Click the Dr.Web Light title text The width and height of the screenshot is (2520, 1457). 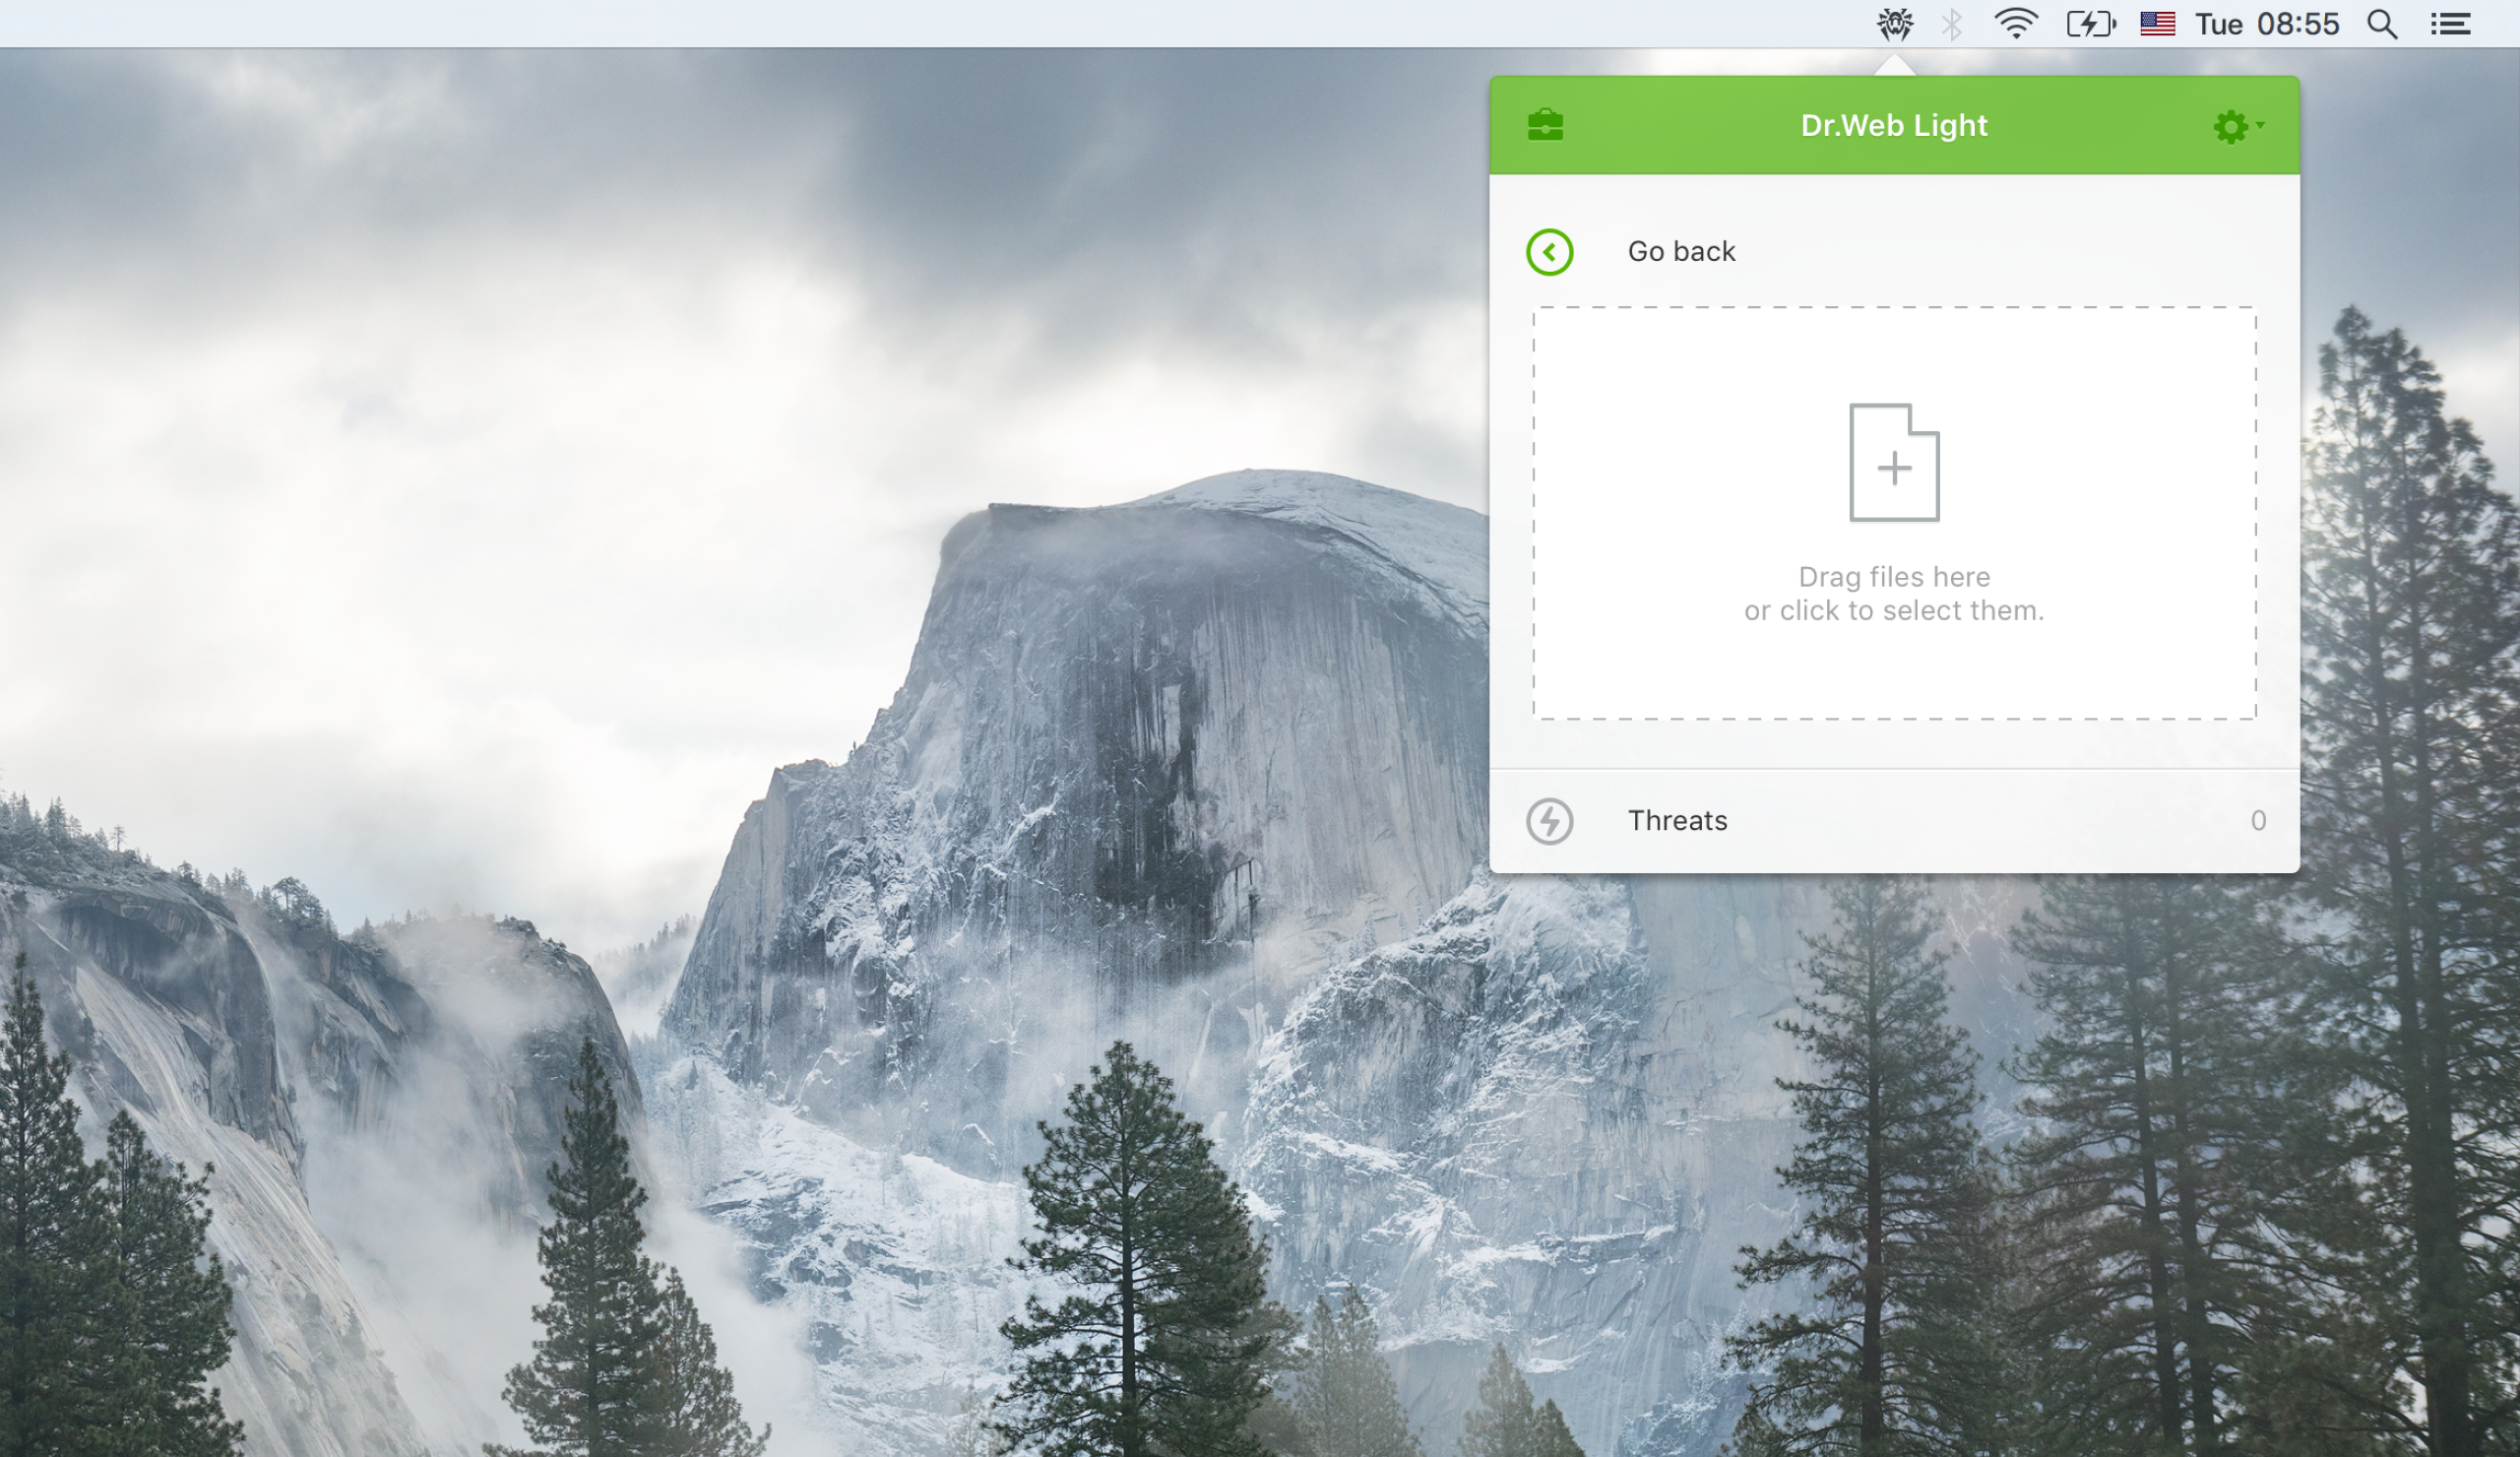pos(1893,126)
